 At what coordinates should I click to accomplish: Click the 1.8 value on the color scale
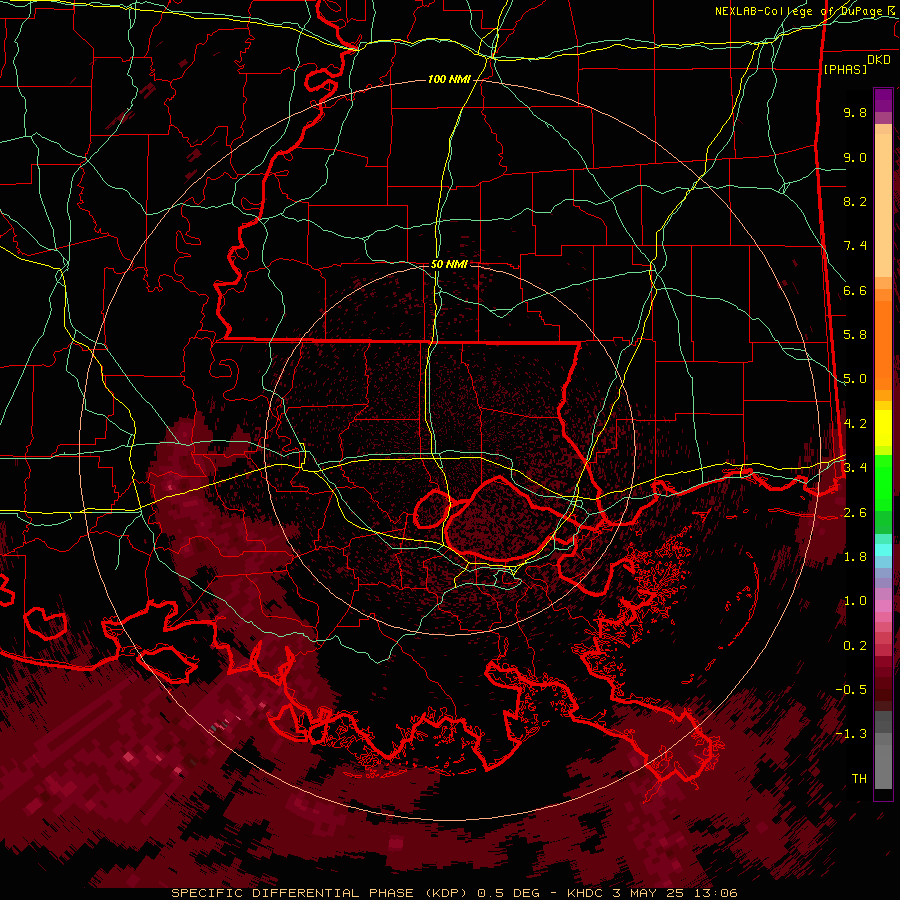855,557
